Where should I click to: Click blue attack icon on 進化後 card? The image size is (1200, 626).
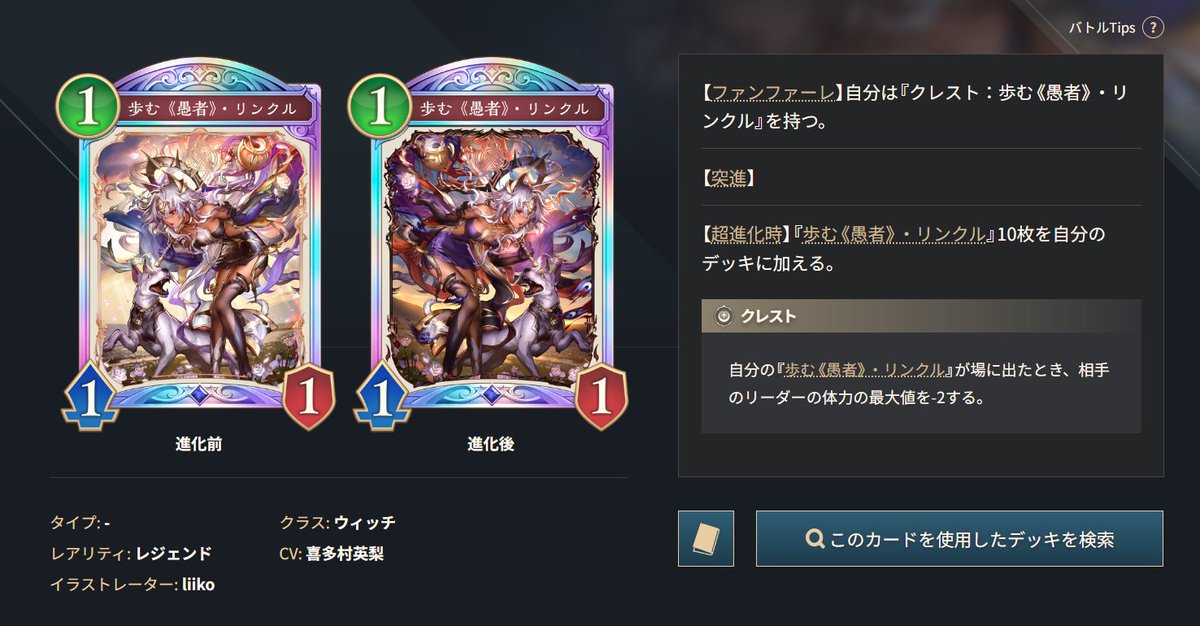[x=380, y=400]
